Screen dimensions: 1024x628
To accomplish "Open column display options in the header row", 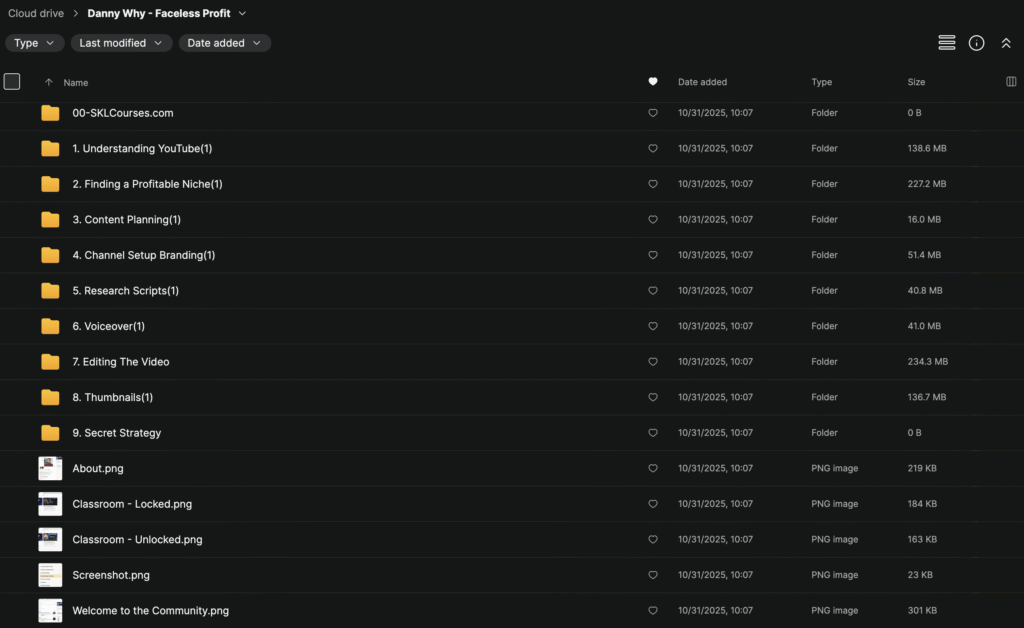I will pyautogui.click(x=1011, y=82).
